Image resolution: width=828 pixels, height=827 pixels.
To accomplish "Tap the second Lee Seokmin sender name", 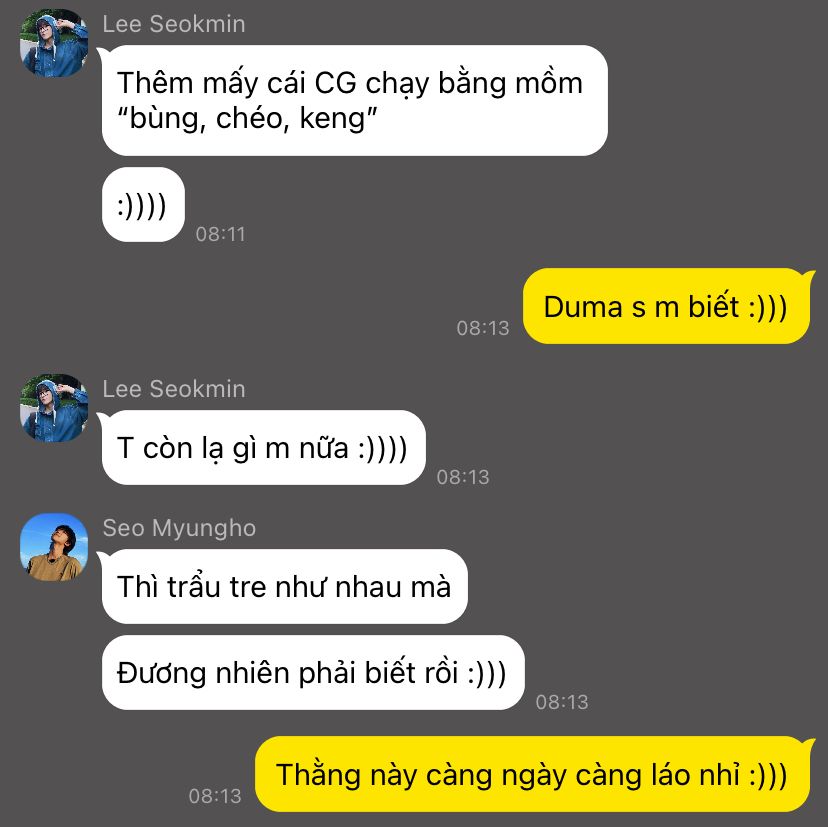I will point(174,389).
